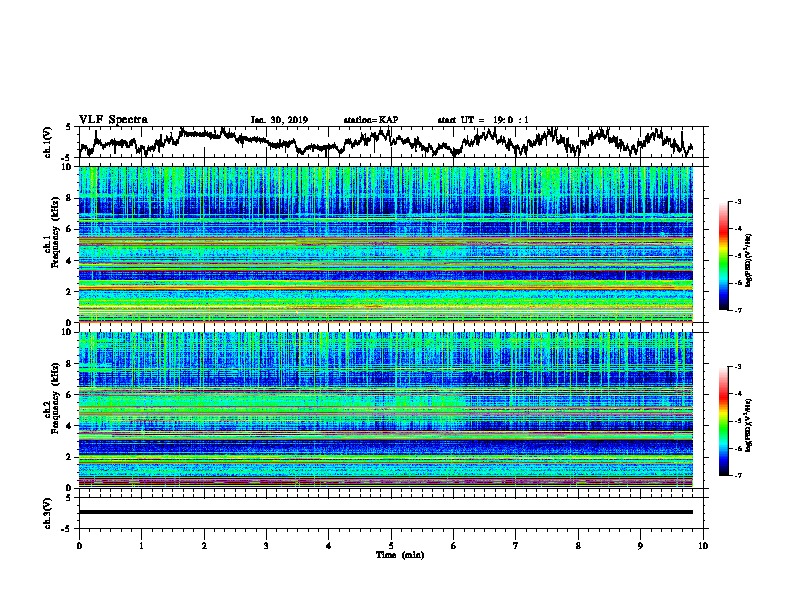Click the "6" kHz tick on ch.1 spectrogram
792x612 pixels.
click(71, 229)
